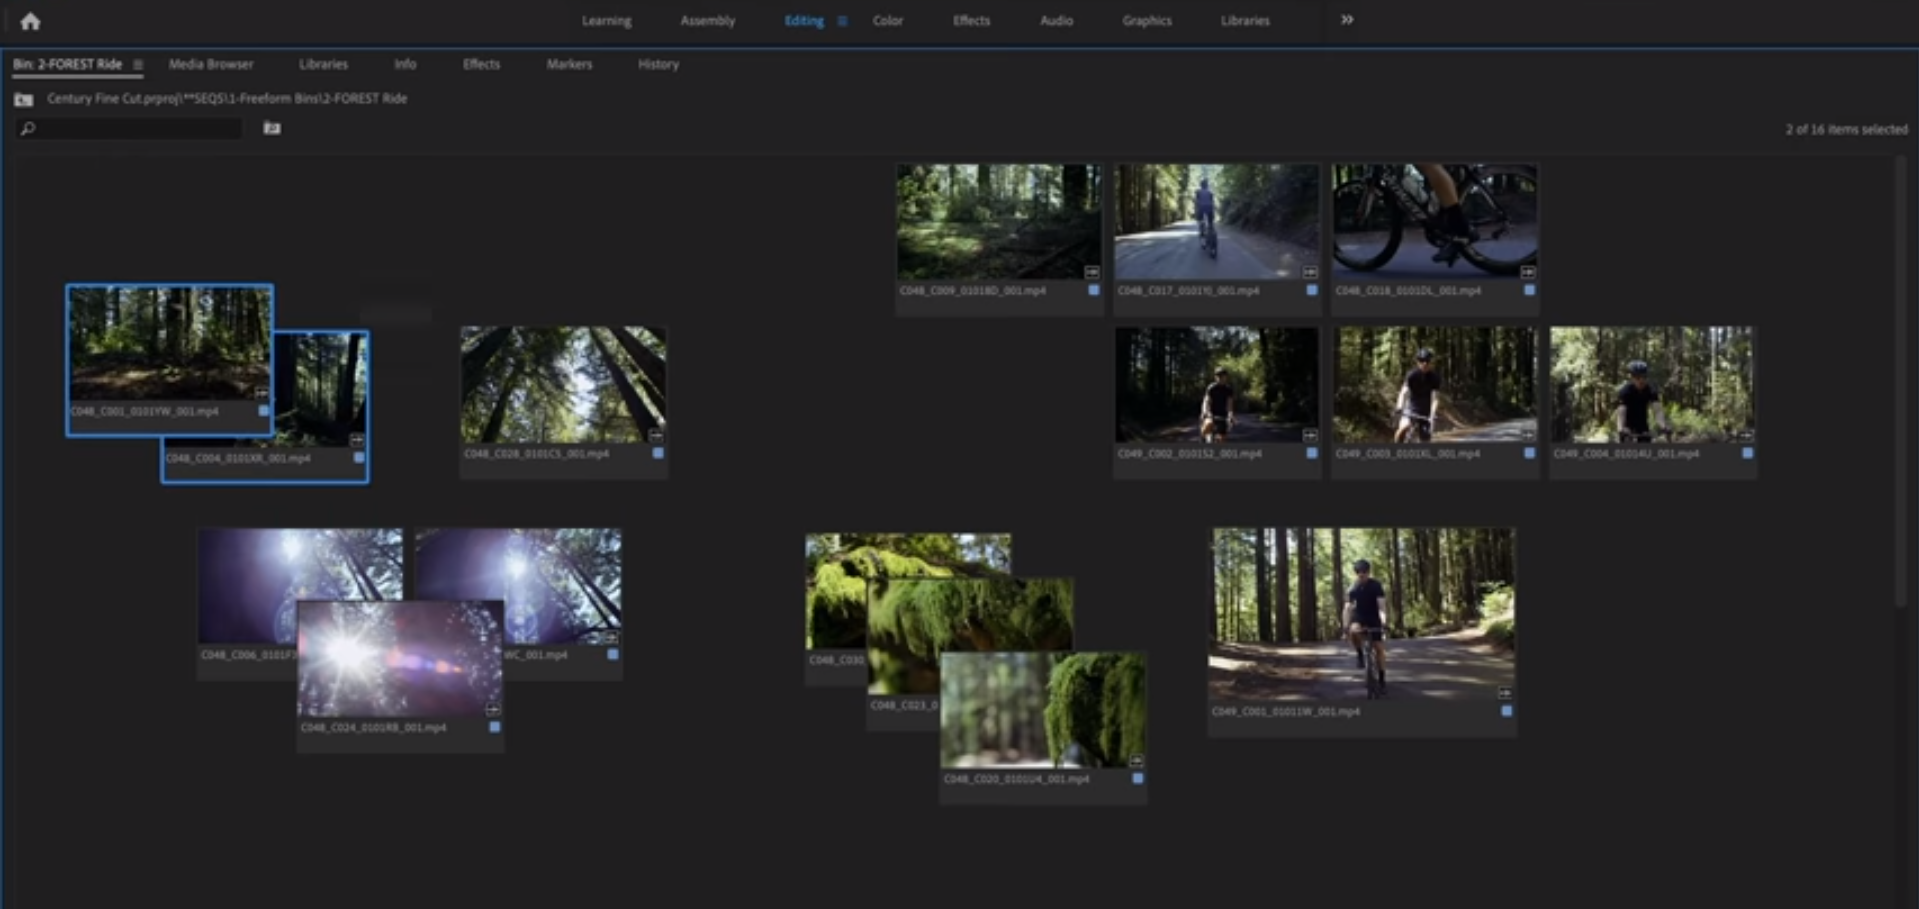Show overflow workspaces with double chevron
The image size is (1919, 909).
tap(1347, 20)
